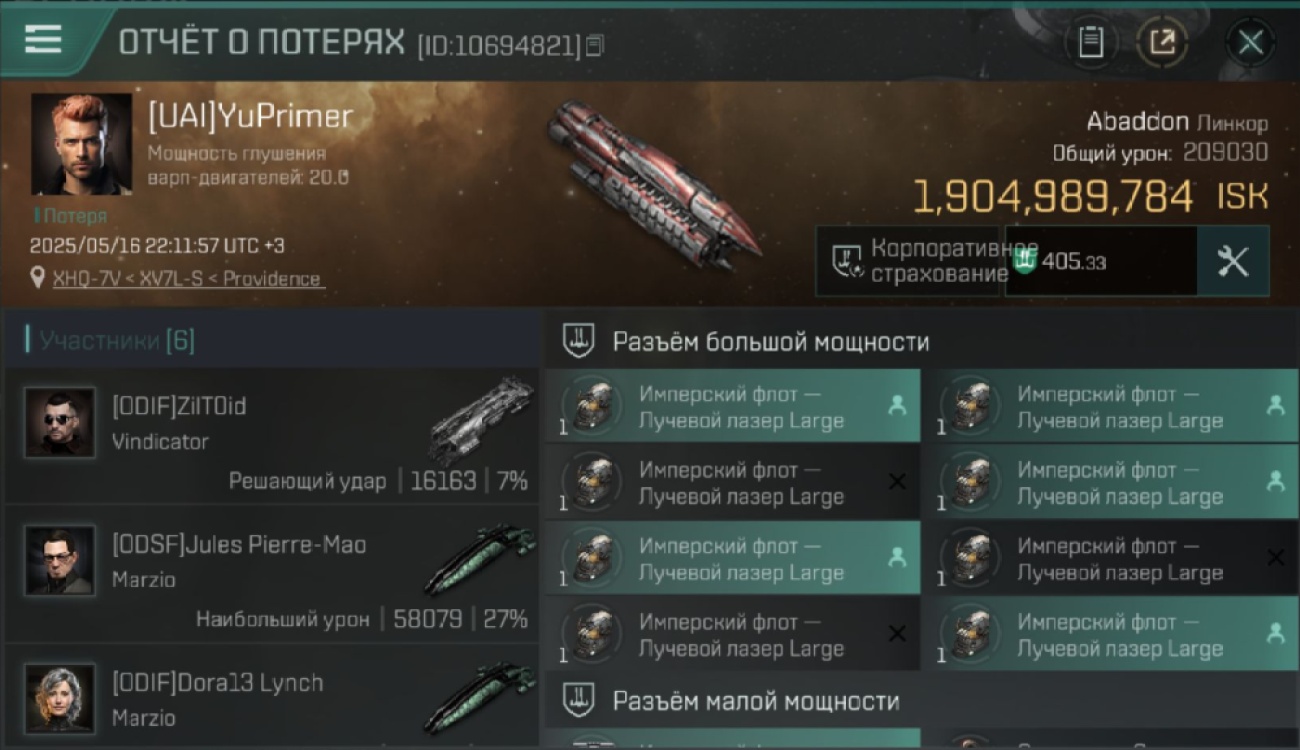The height and width of the screenshot is (750, 1300).
Task: Select the Dora13 Lynch participant row
Action: (x=272, y=697)
